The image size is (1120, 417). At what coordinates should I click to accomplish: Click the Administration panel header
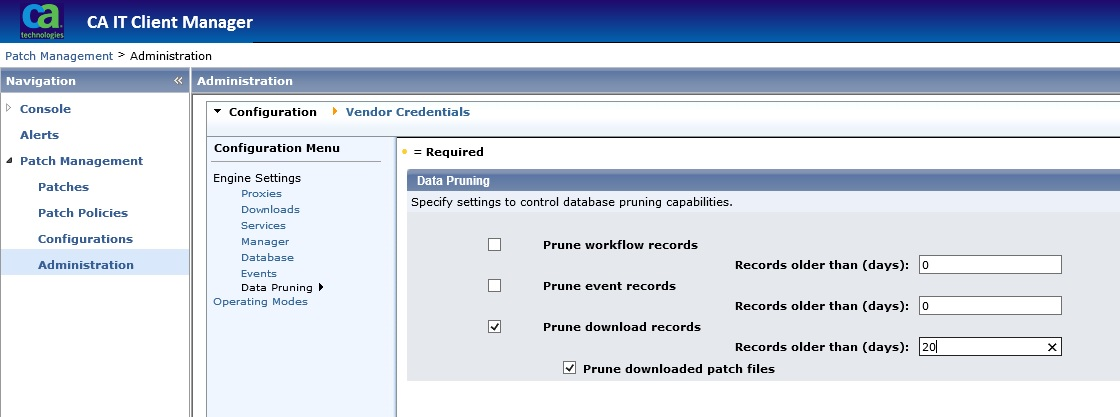[656, 81]
